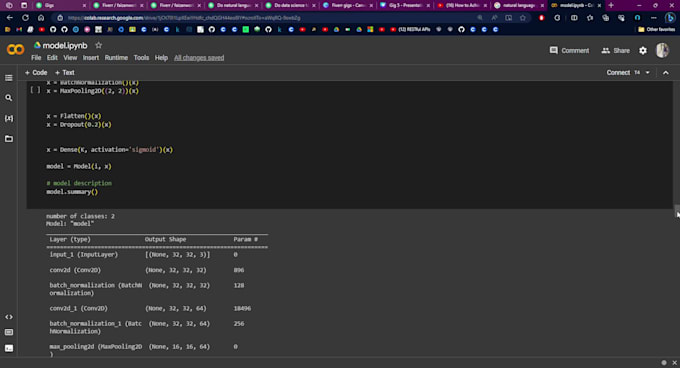Open the Collections icon
Image resolution: width=680 pixels, height=368 pixels.
click(x=606, y=18)
